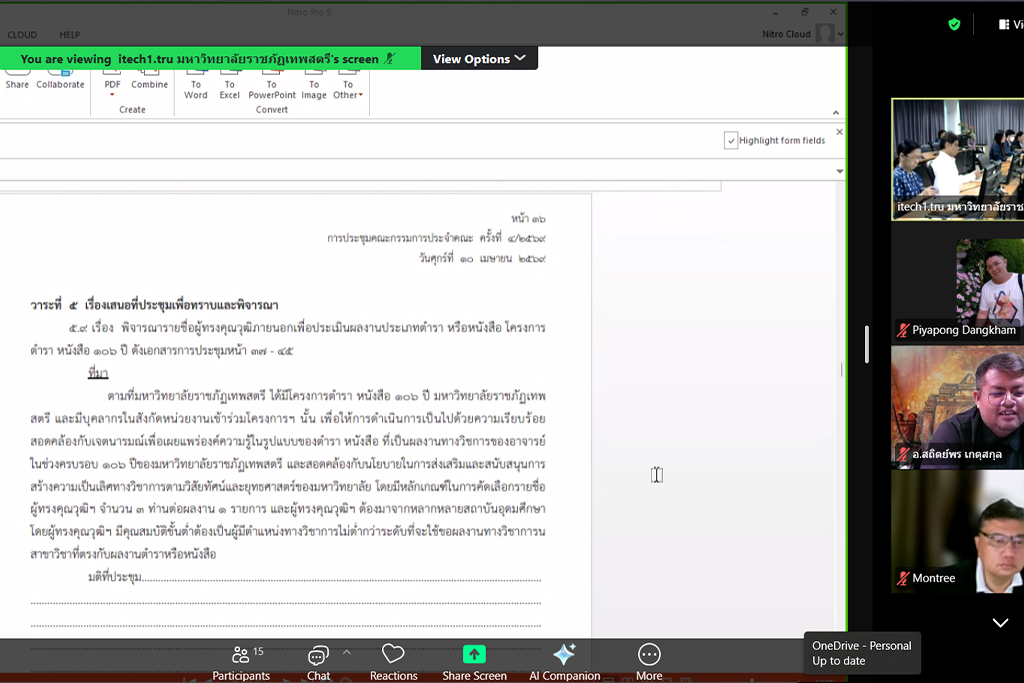Viewport: 1024px width, 683px height.
Task: Open the Chat panel
Action: [x=318, y=661]
